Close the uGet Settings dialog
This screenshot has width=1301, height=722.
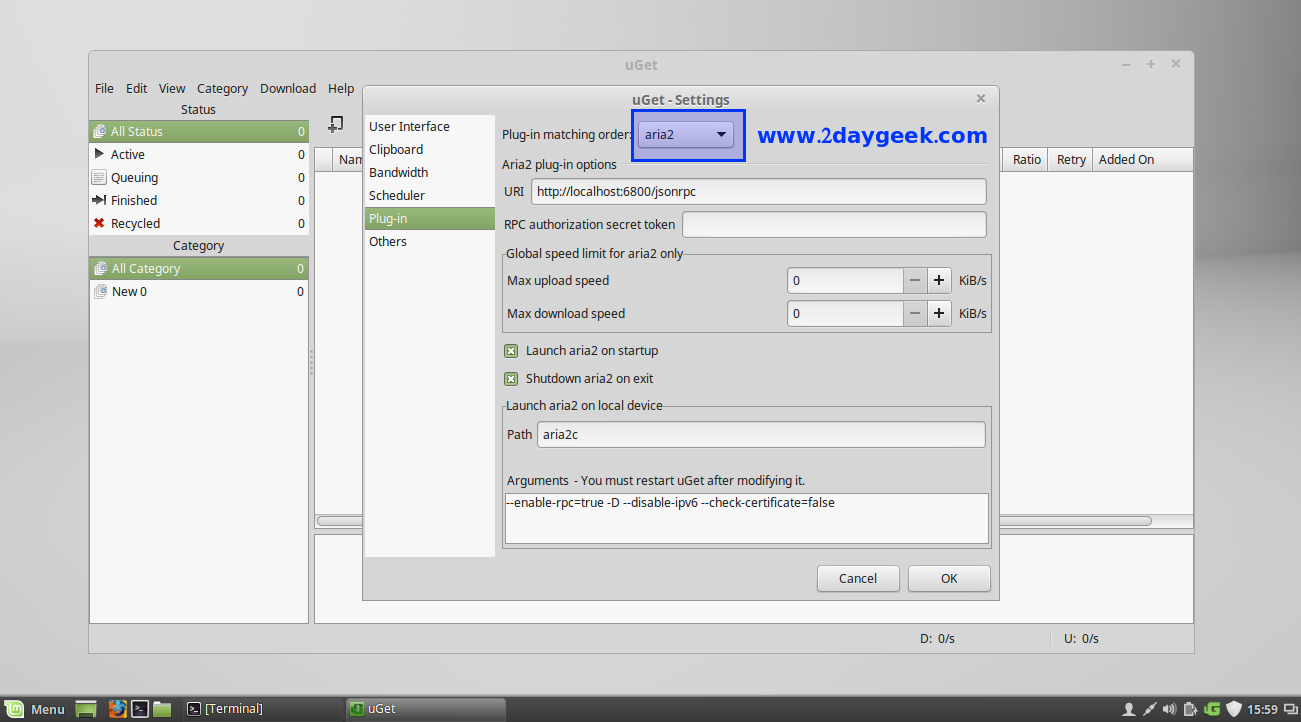(980, 98)
